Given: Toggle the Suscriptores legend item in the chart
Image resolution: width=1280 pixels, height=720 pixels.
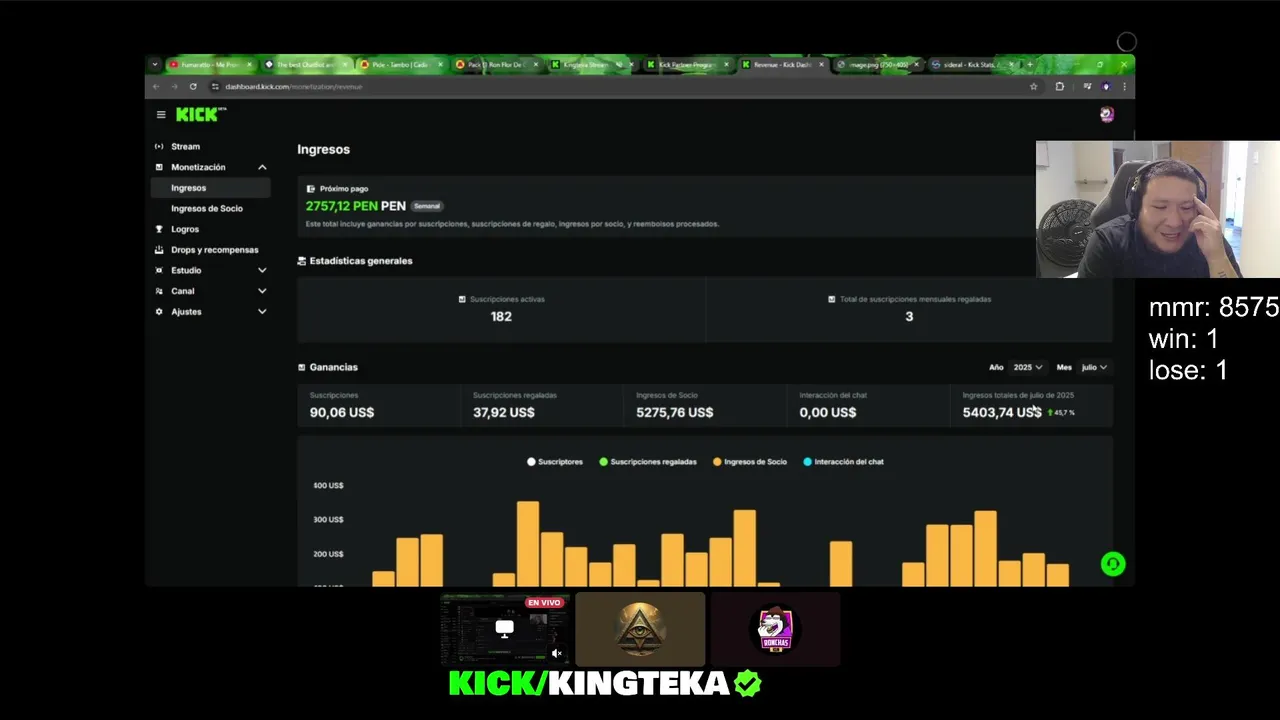Looking at the screenshot, I should pyautogui.click(x=555, y=462).
